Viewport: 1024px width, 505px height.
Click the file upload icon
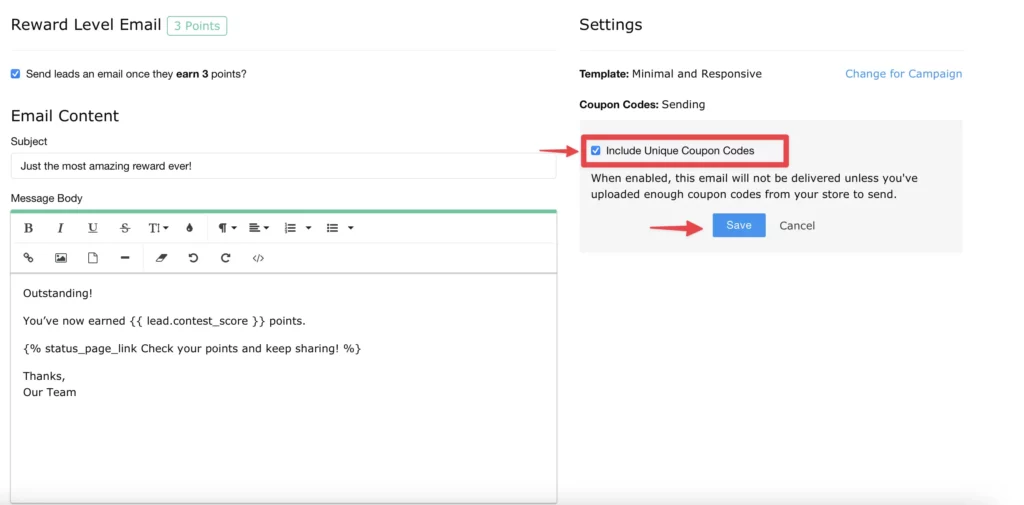coord(93,258)
